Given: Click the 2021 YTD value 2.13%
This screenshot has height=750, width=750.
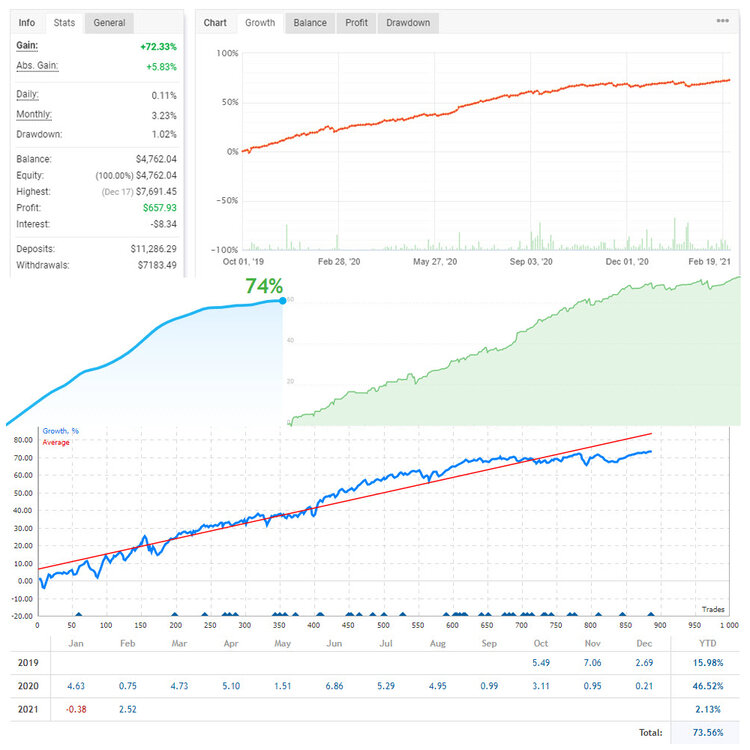Looking at the screenshot, I should 708,709.
